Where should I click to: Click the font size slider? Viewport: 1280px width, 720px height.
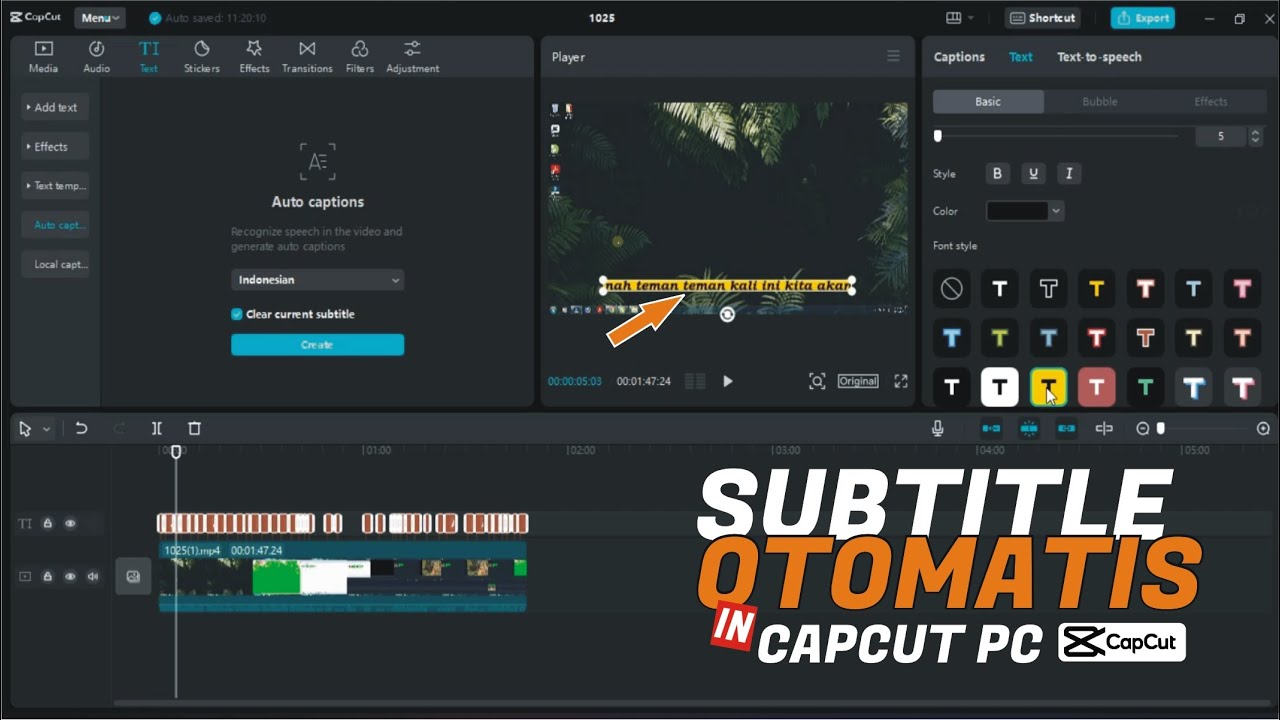(x=1056, y=136)
